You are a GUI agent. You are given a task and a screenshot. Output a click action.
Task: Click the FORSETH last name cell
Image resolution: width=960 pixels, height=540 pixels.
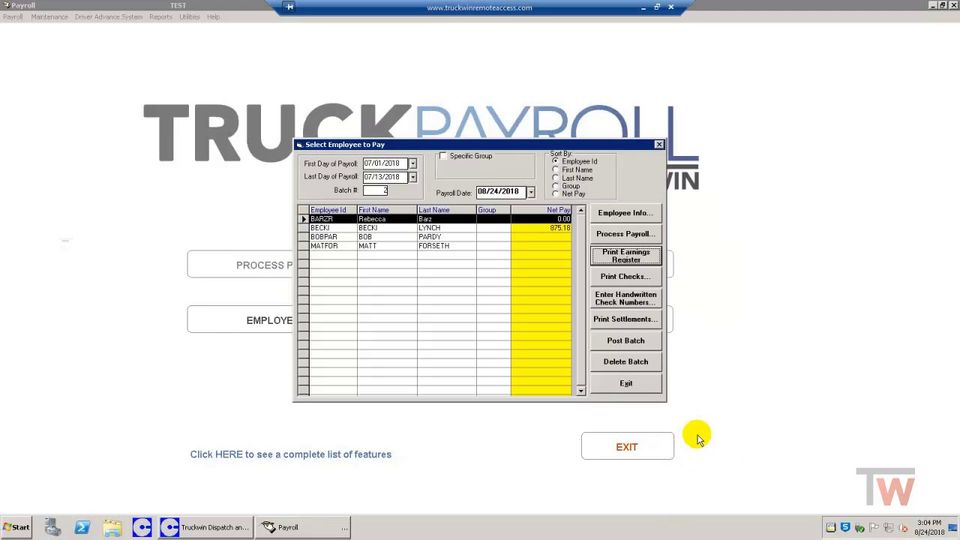pos(447,246)
